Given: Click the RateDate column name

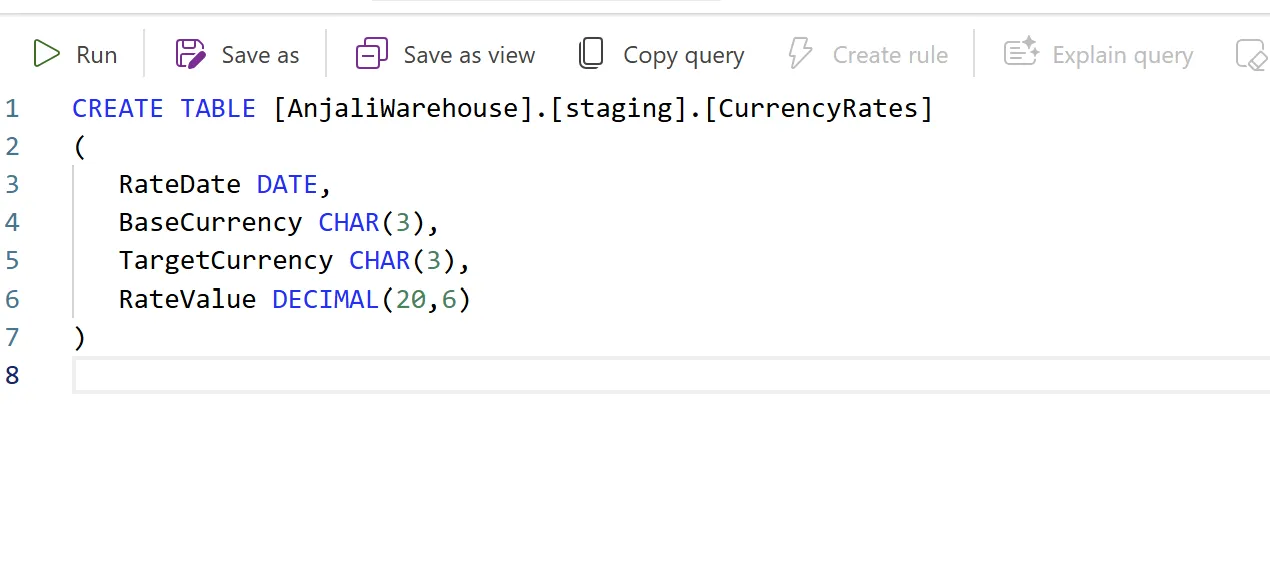Looking at the screenshot, I should coord(180,185).
